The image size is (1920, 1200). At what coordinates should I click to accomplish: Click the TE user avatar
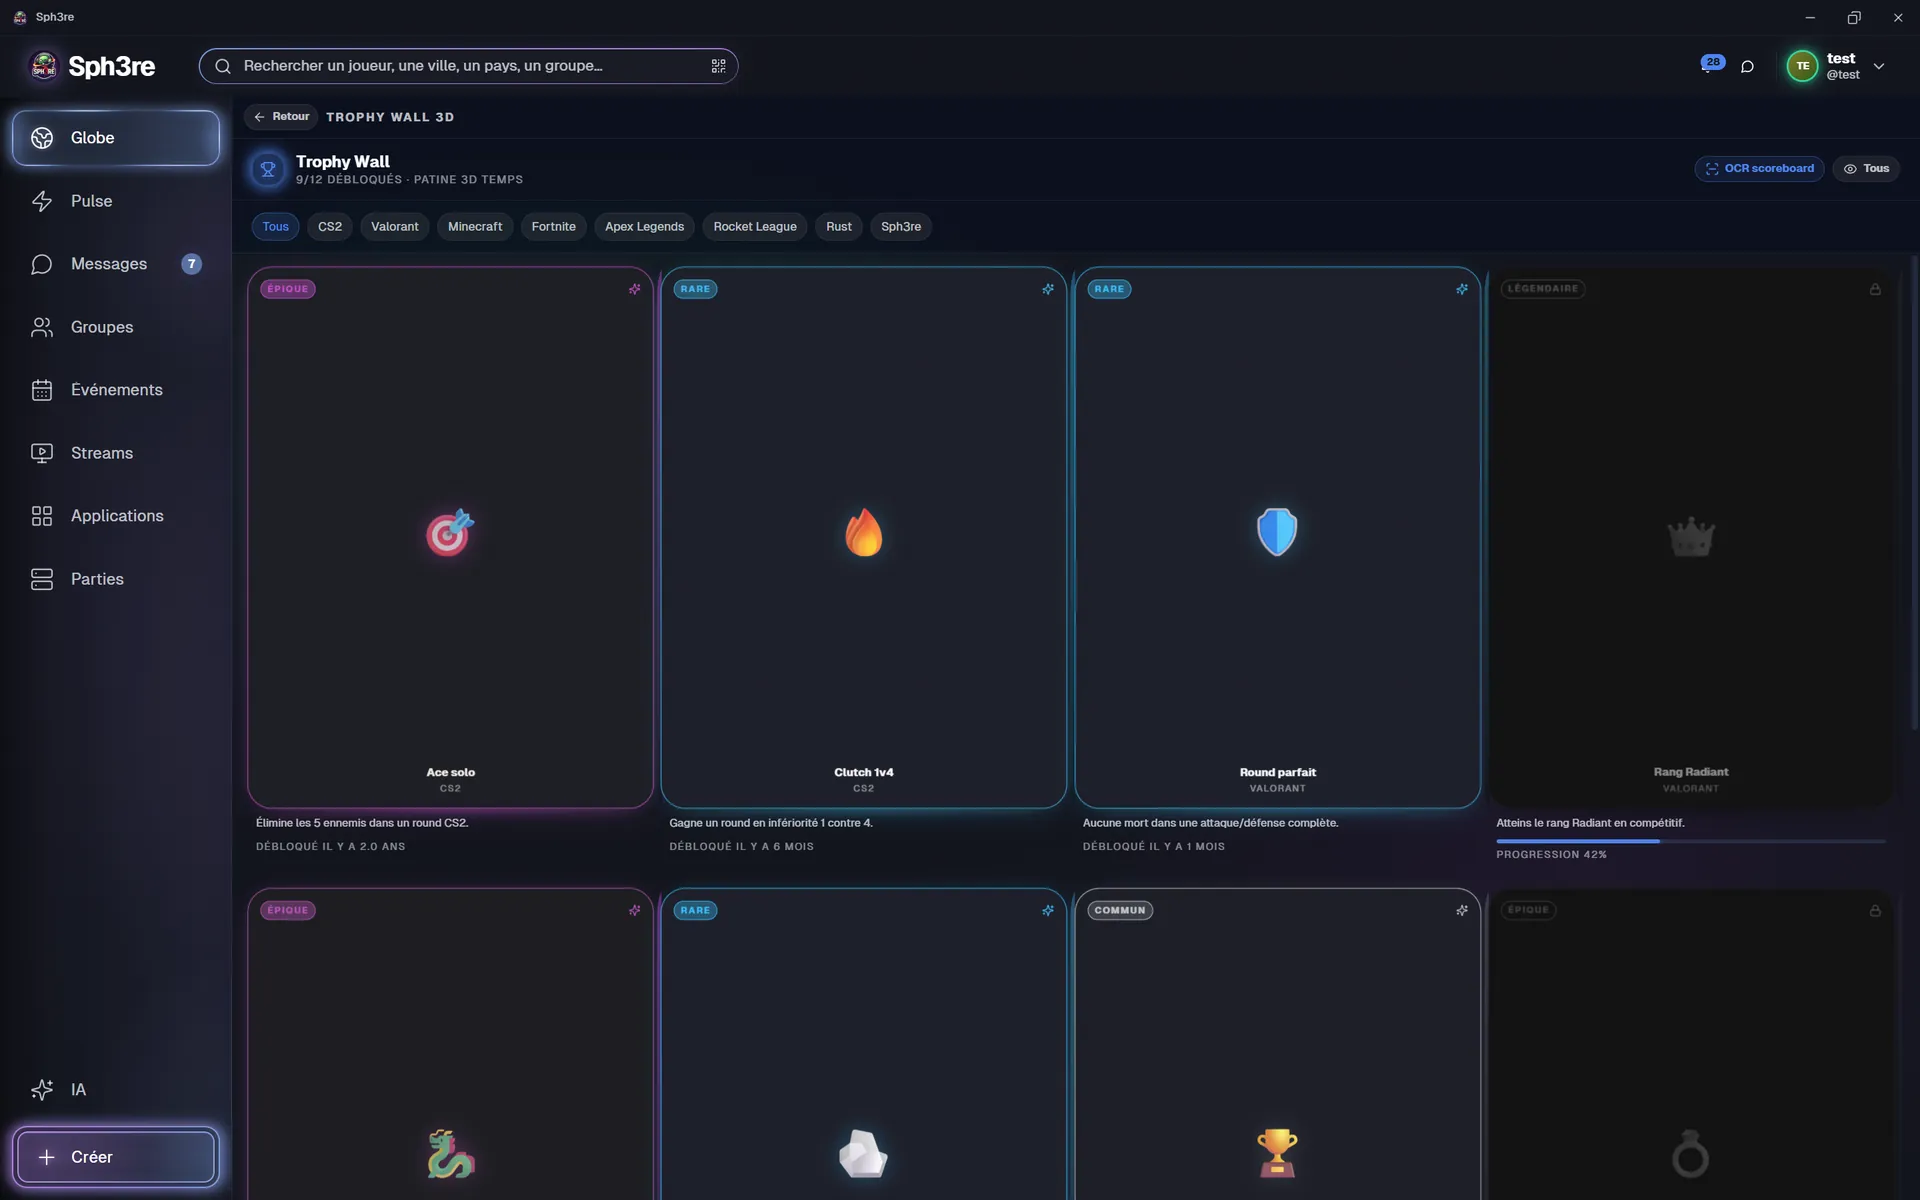click(1802, 66)
